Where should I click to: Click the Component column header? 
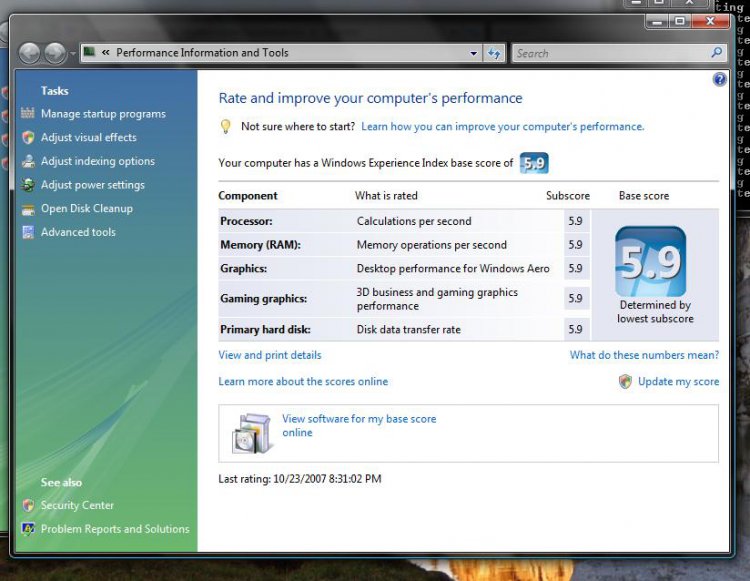tap(248, 196)
